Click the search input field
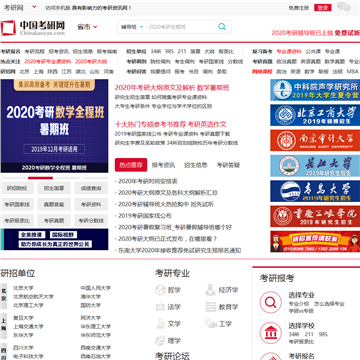 pos(182,27)
